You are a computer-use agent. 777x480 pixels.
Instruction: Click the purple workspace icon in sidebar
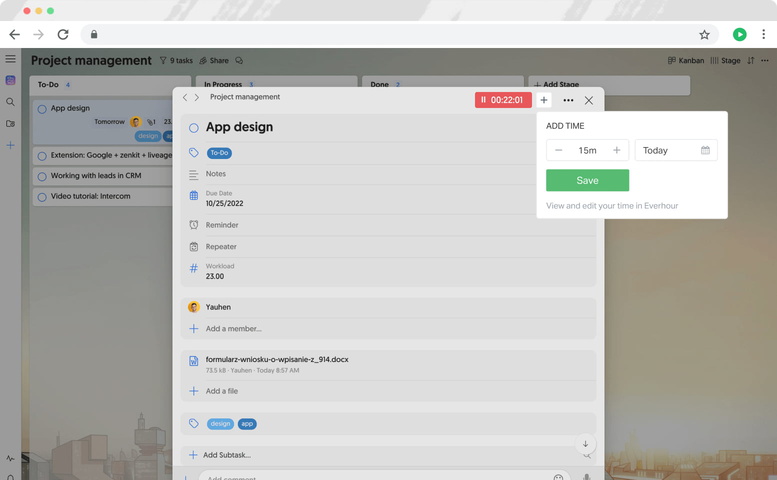click(10, 80)
